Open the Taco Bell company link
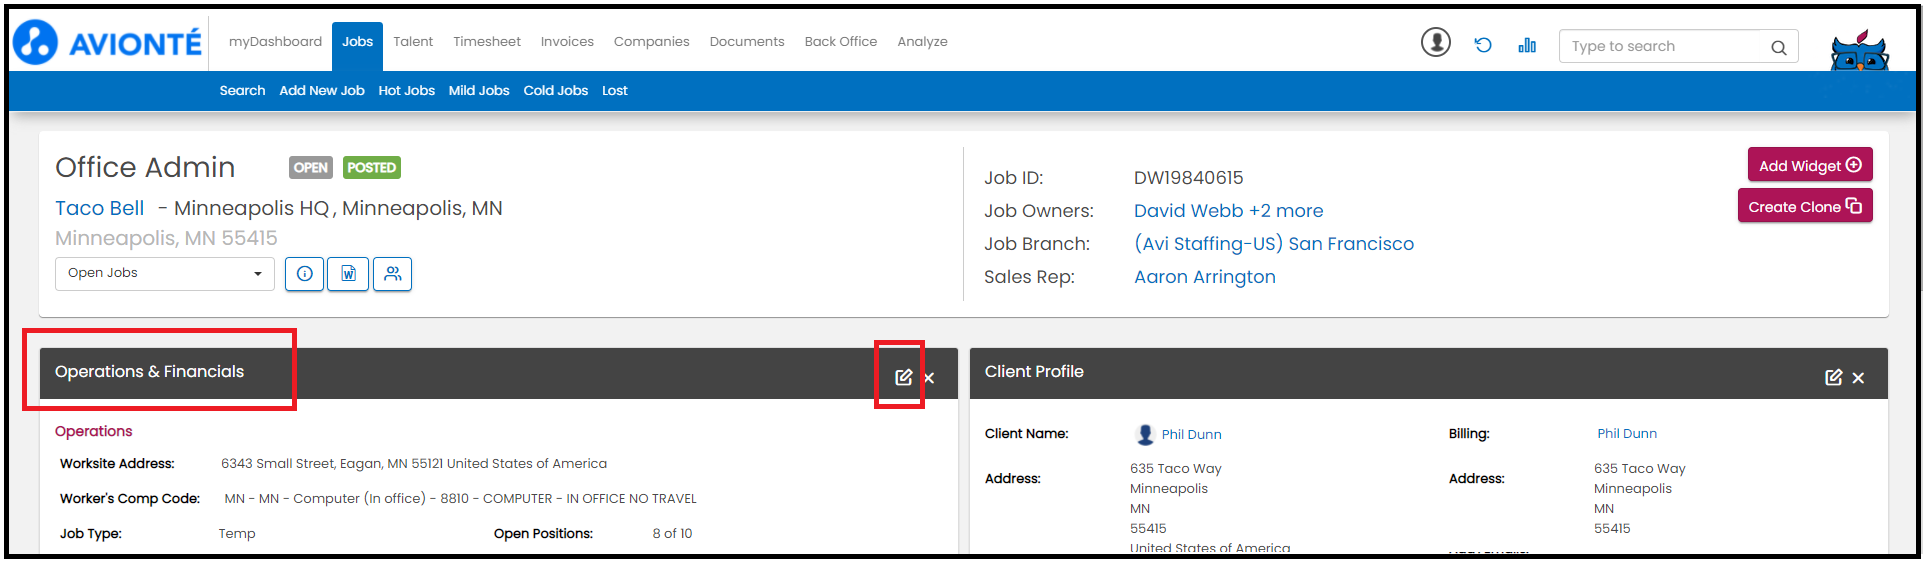This screenshot has height=563, width=1923. 100,208
